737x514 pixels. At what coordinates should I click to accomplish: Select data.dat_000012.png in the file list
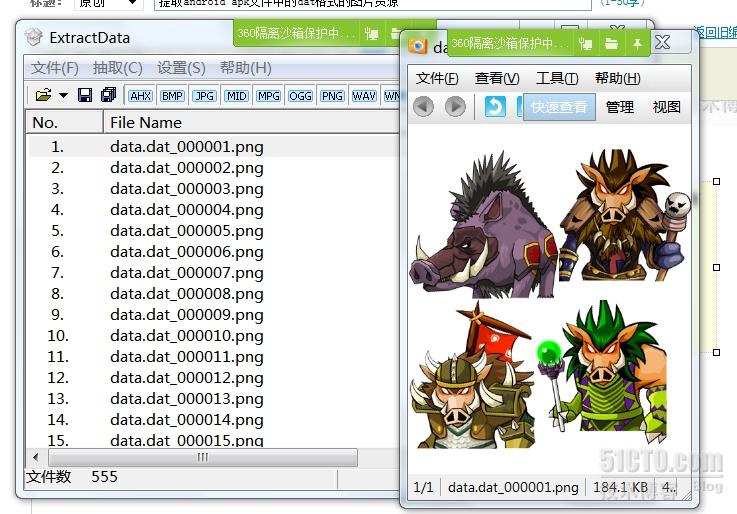point(187,378)
